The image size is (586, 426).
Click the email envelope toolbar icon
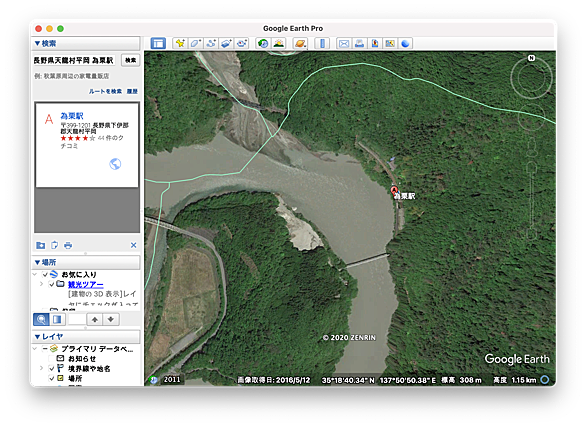point(343,43)
